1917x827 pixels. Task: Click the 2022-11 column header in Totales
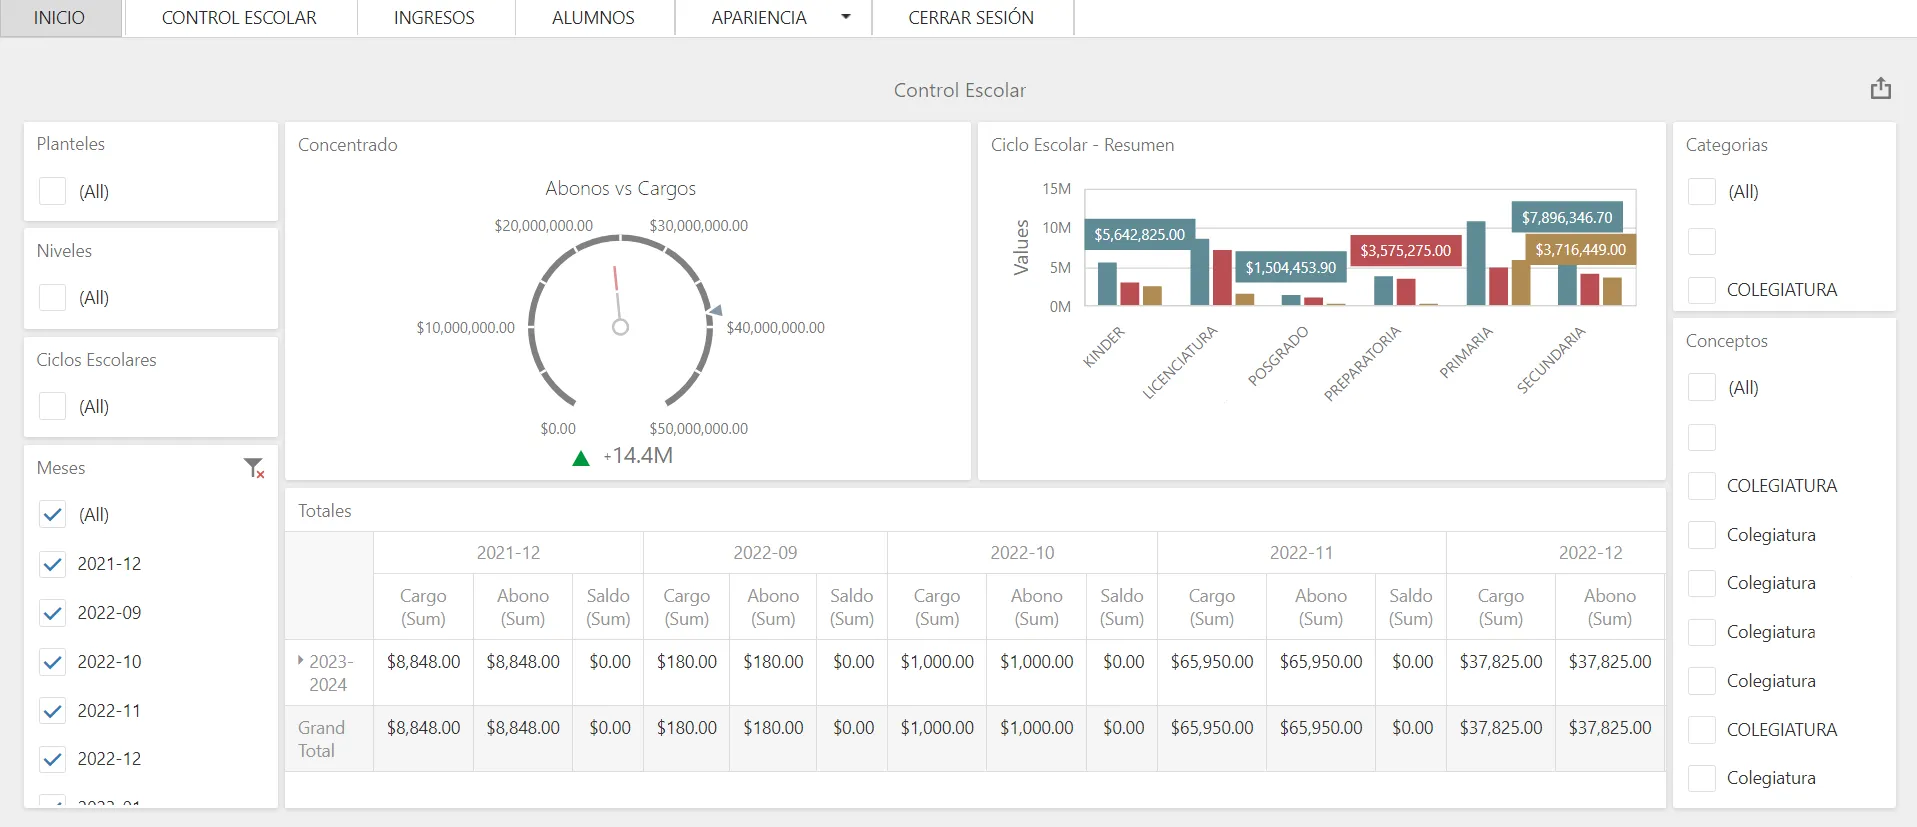(x=1301, y=553)
